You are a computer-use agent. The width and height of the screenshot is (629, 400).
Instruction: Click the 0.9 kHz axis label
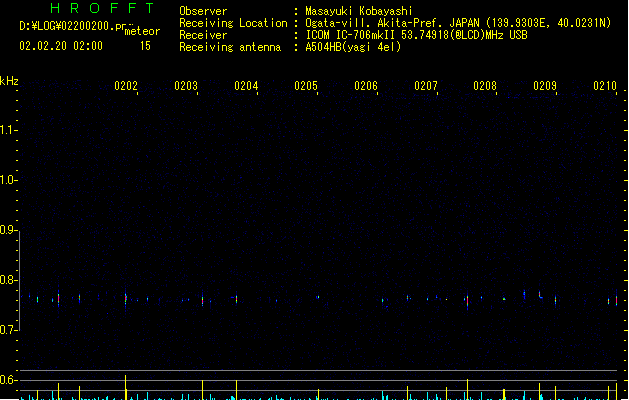coord(8,230)
